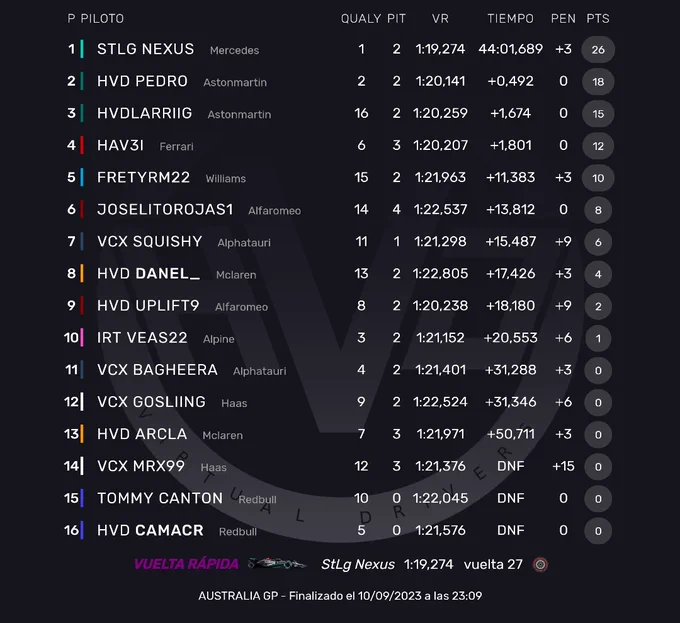Viewport: 680px width, 623px height.
Task: Open driver VCX SQUISHY's name
Action: (150, 241)
